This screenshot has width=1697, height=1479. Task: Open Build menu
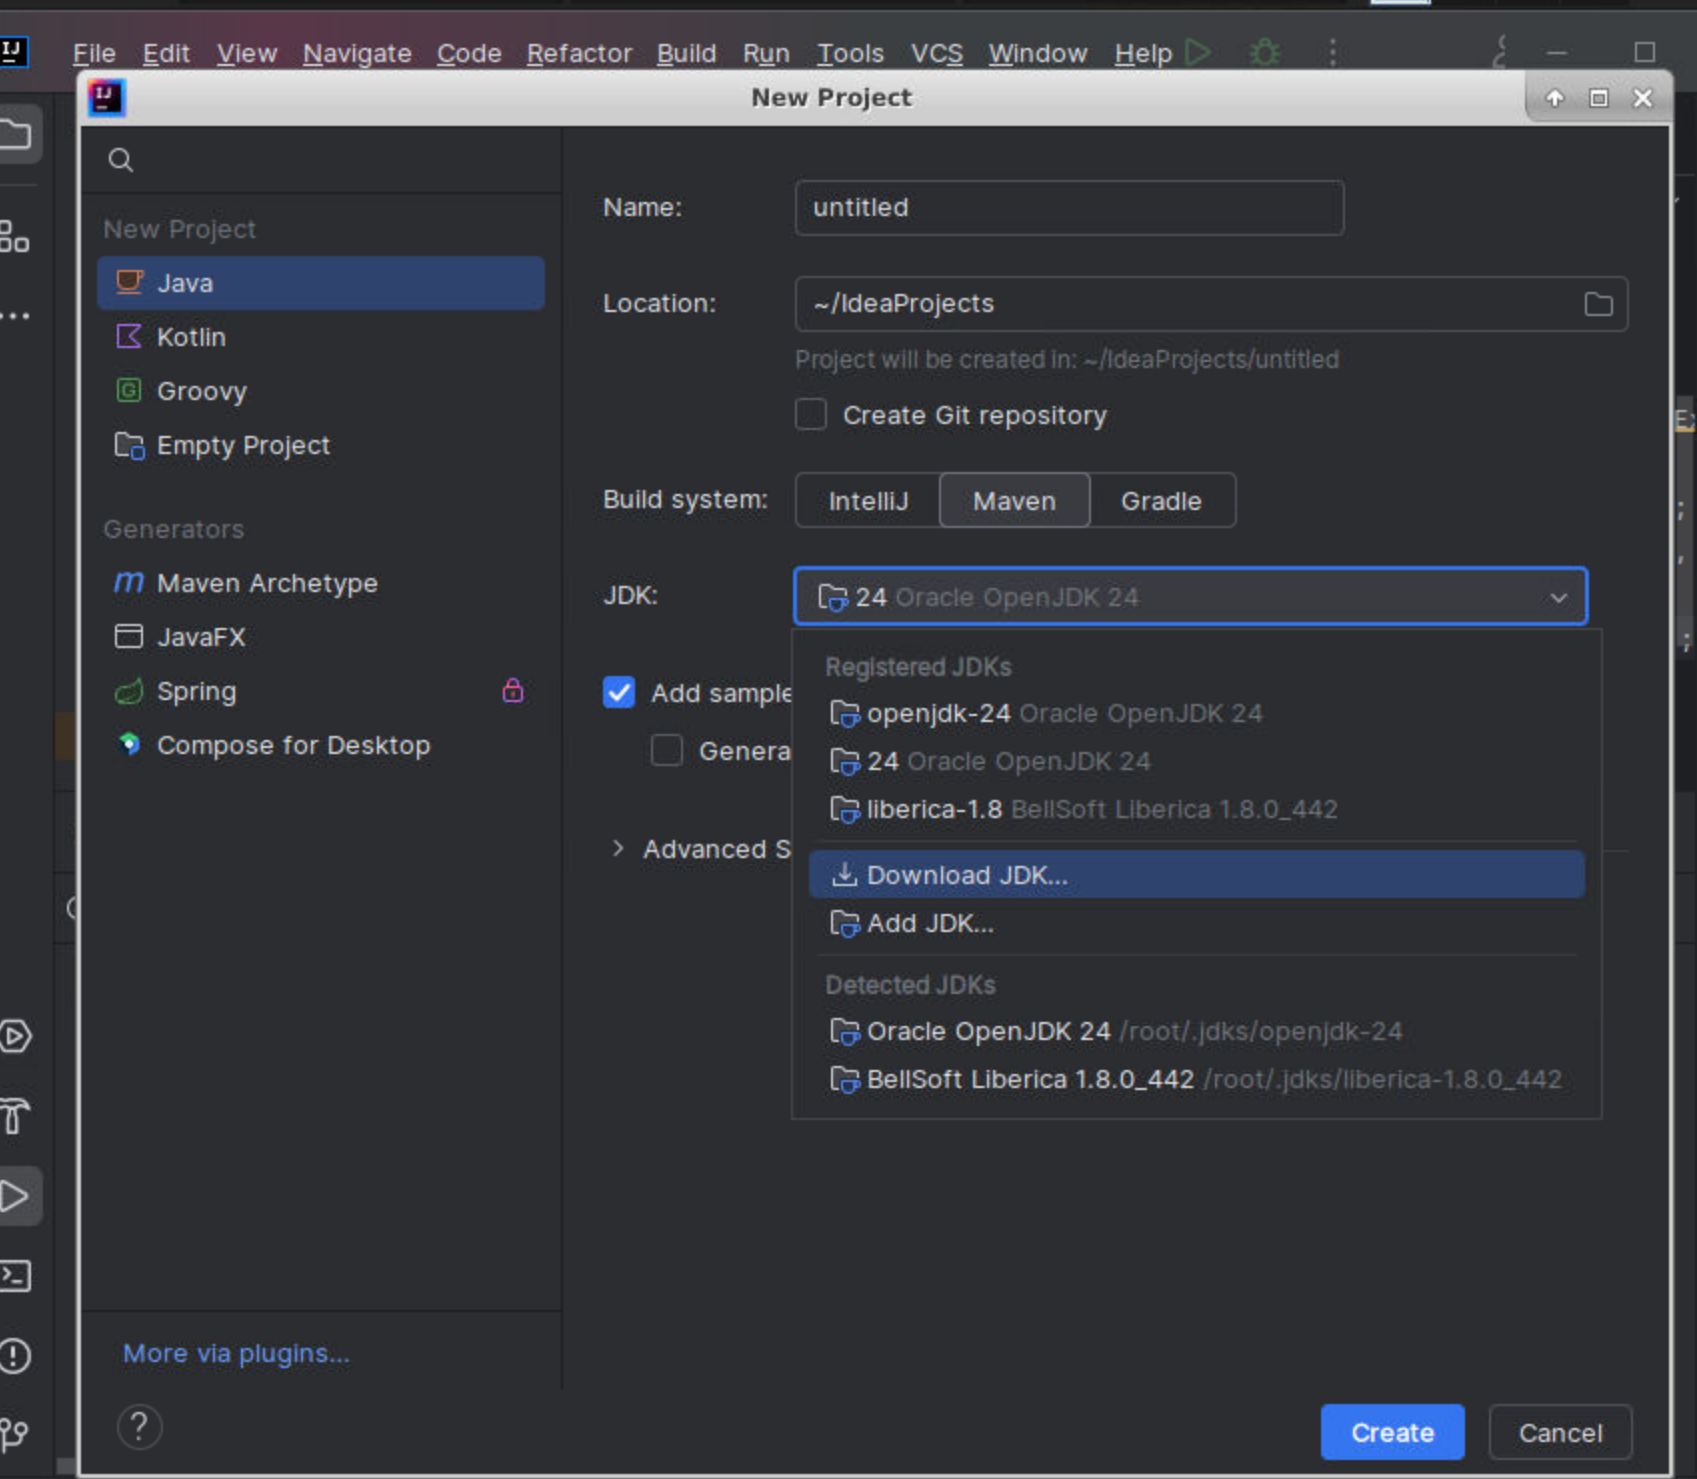click(x=686, y=53)
